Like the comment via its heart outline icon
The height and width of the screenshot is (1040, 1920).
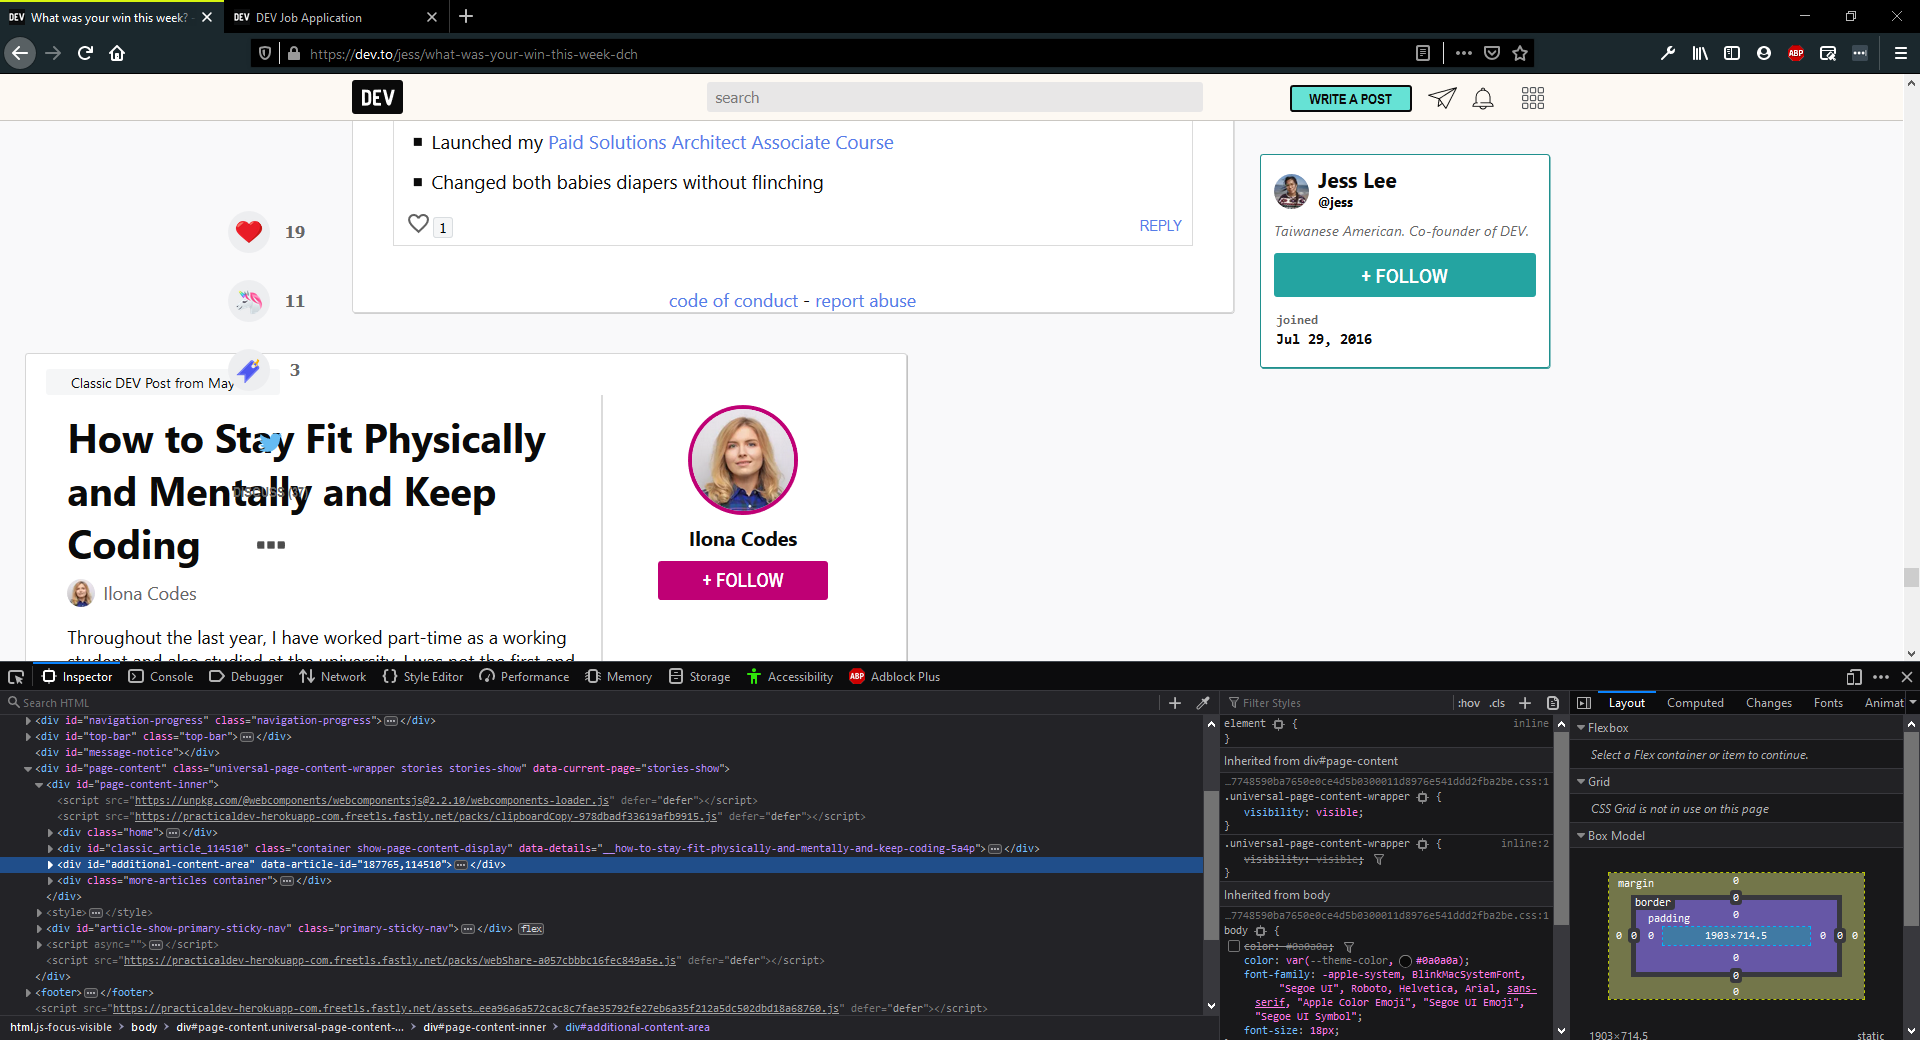(x=419, y=224)
